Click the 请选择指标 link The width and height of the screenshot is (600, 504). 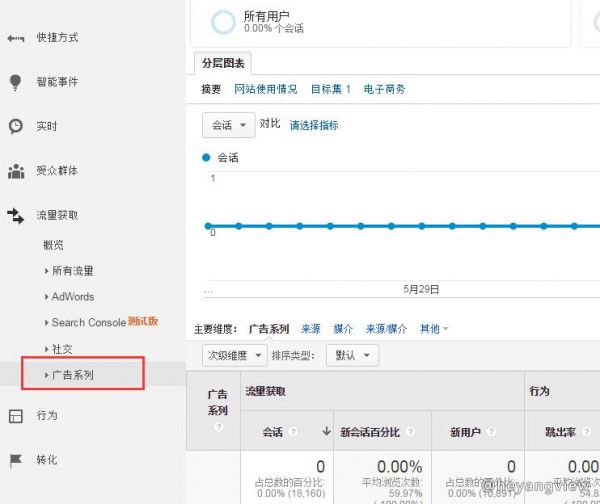tap(314, 125)
